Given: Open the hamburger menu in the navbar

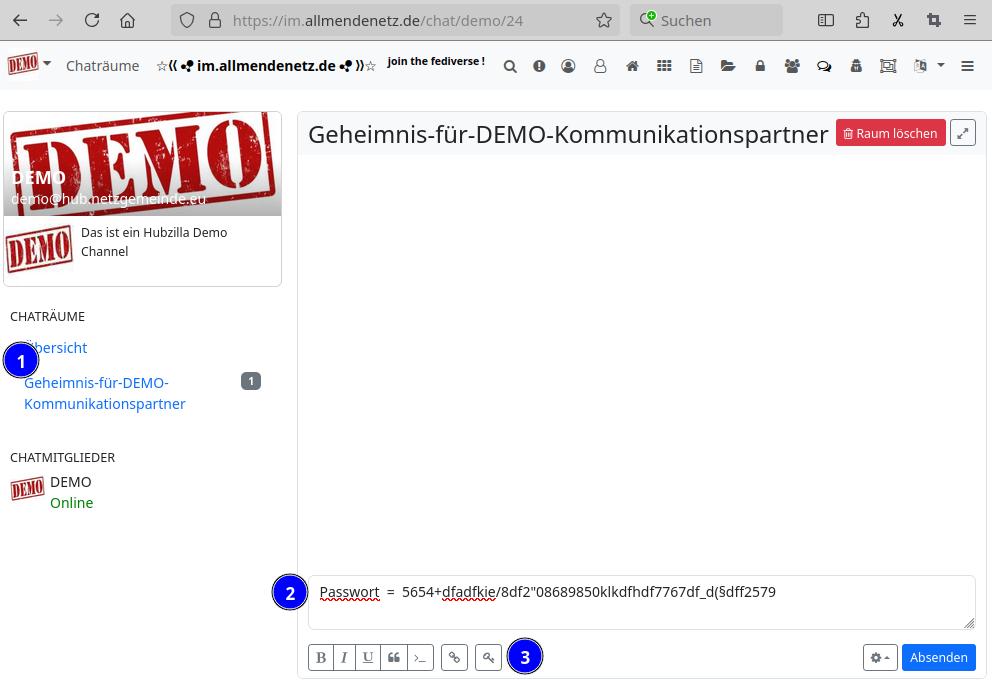Looking at the screenshot, I should [x=967, y=66].
